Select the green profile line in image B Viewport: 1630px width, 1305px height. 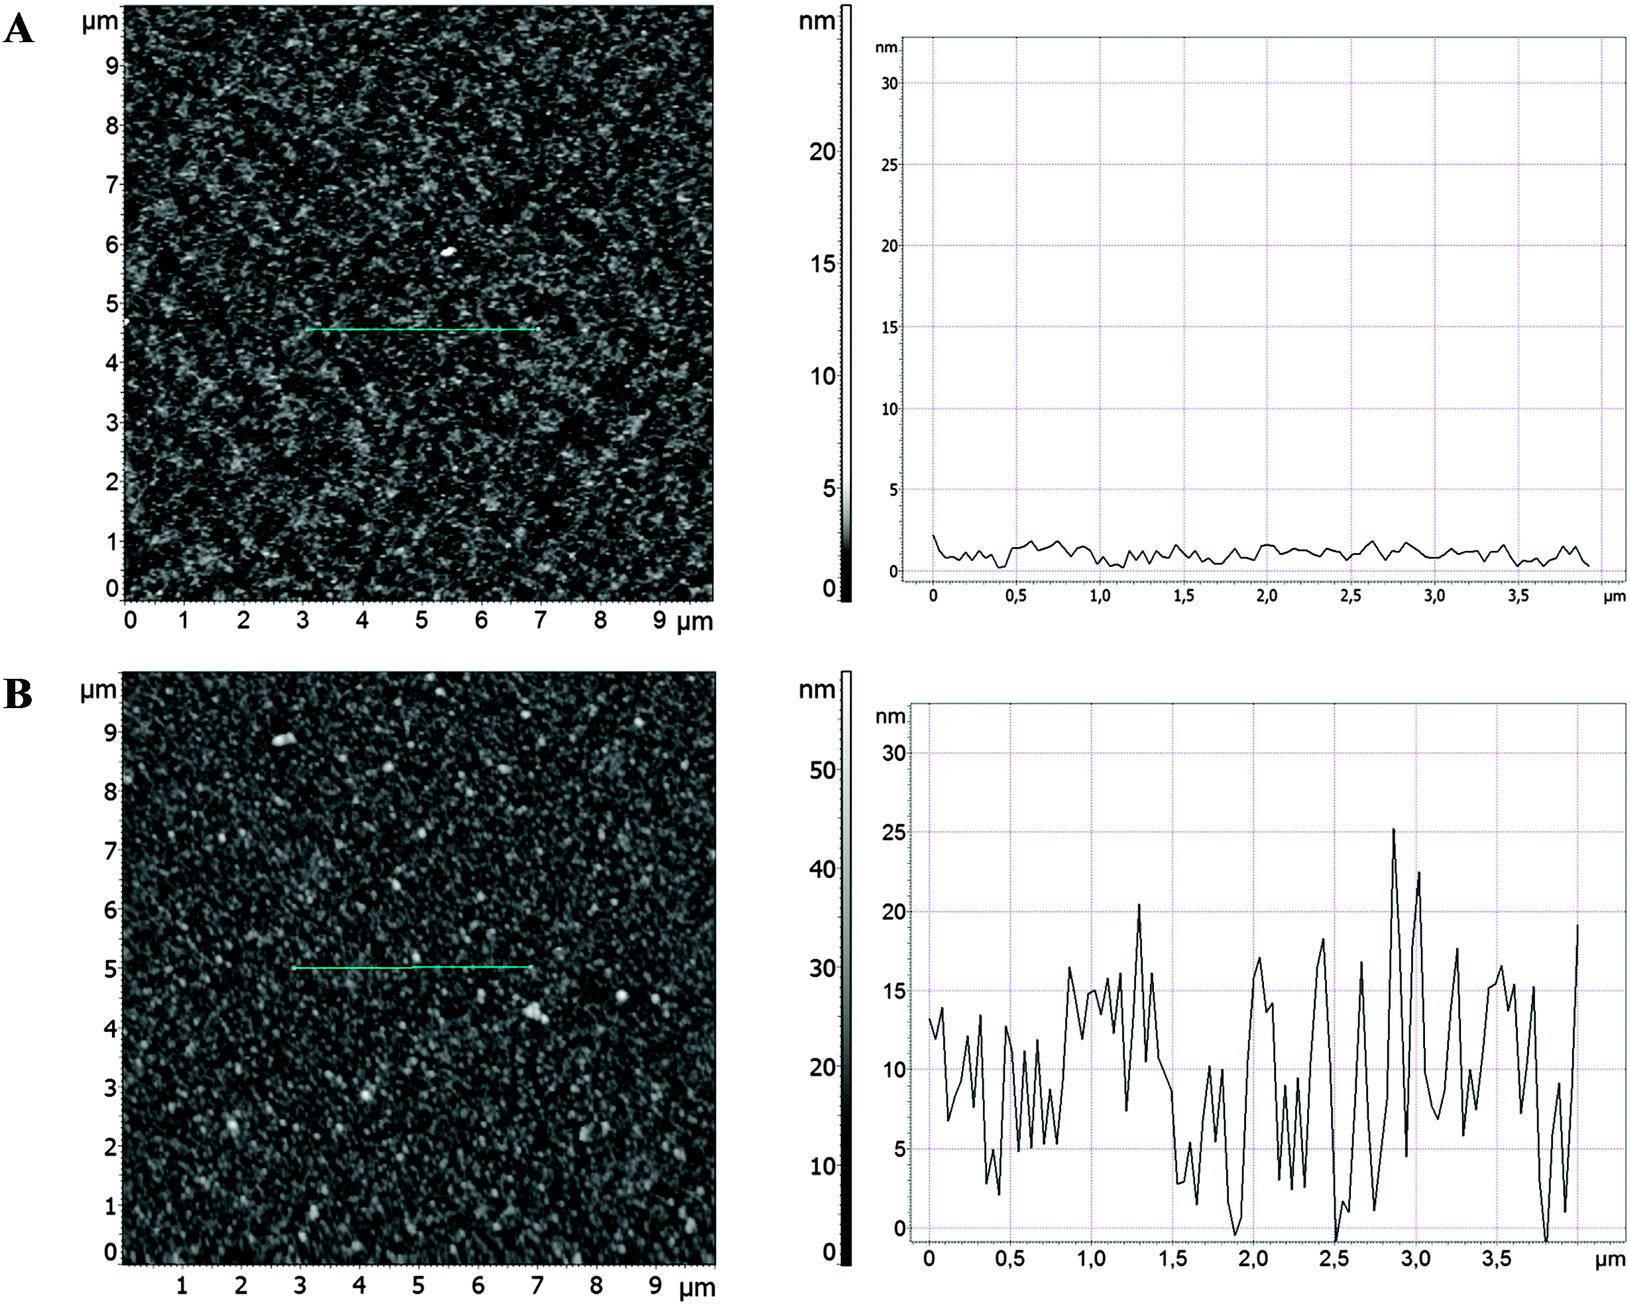coord(412,968)
